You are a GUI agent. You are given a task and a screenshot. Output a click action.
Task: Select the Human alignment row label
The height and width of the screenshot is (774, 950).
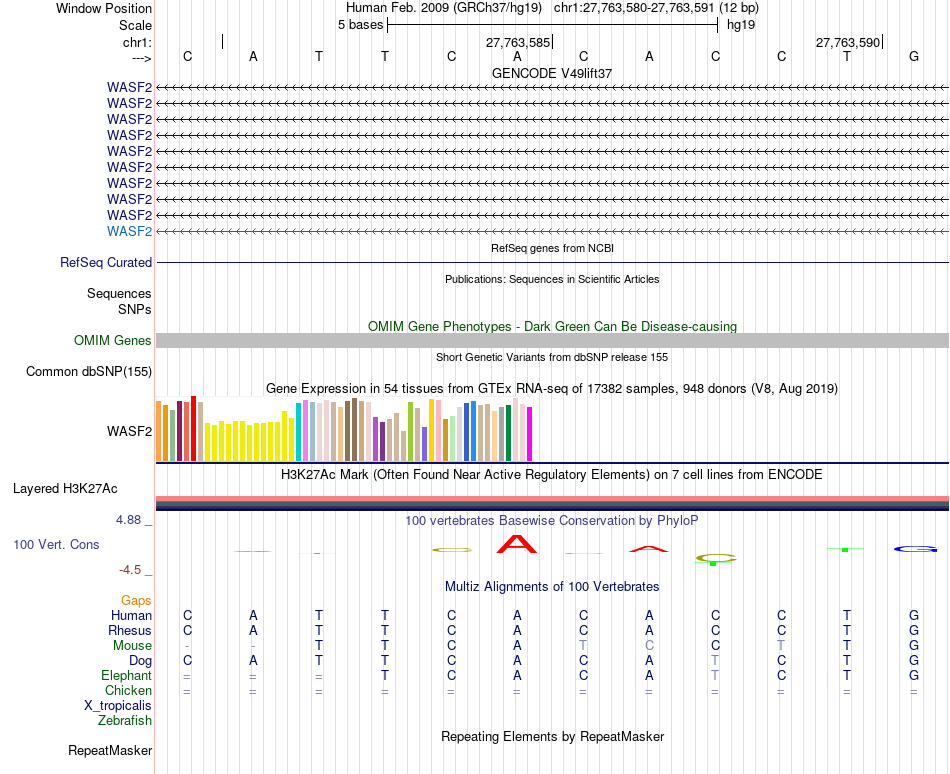[x=131, y=616]
